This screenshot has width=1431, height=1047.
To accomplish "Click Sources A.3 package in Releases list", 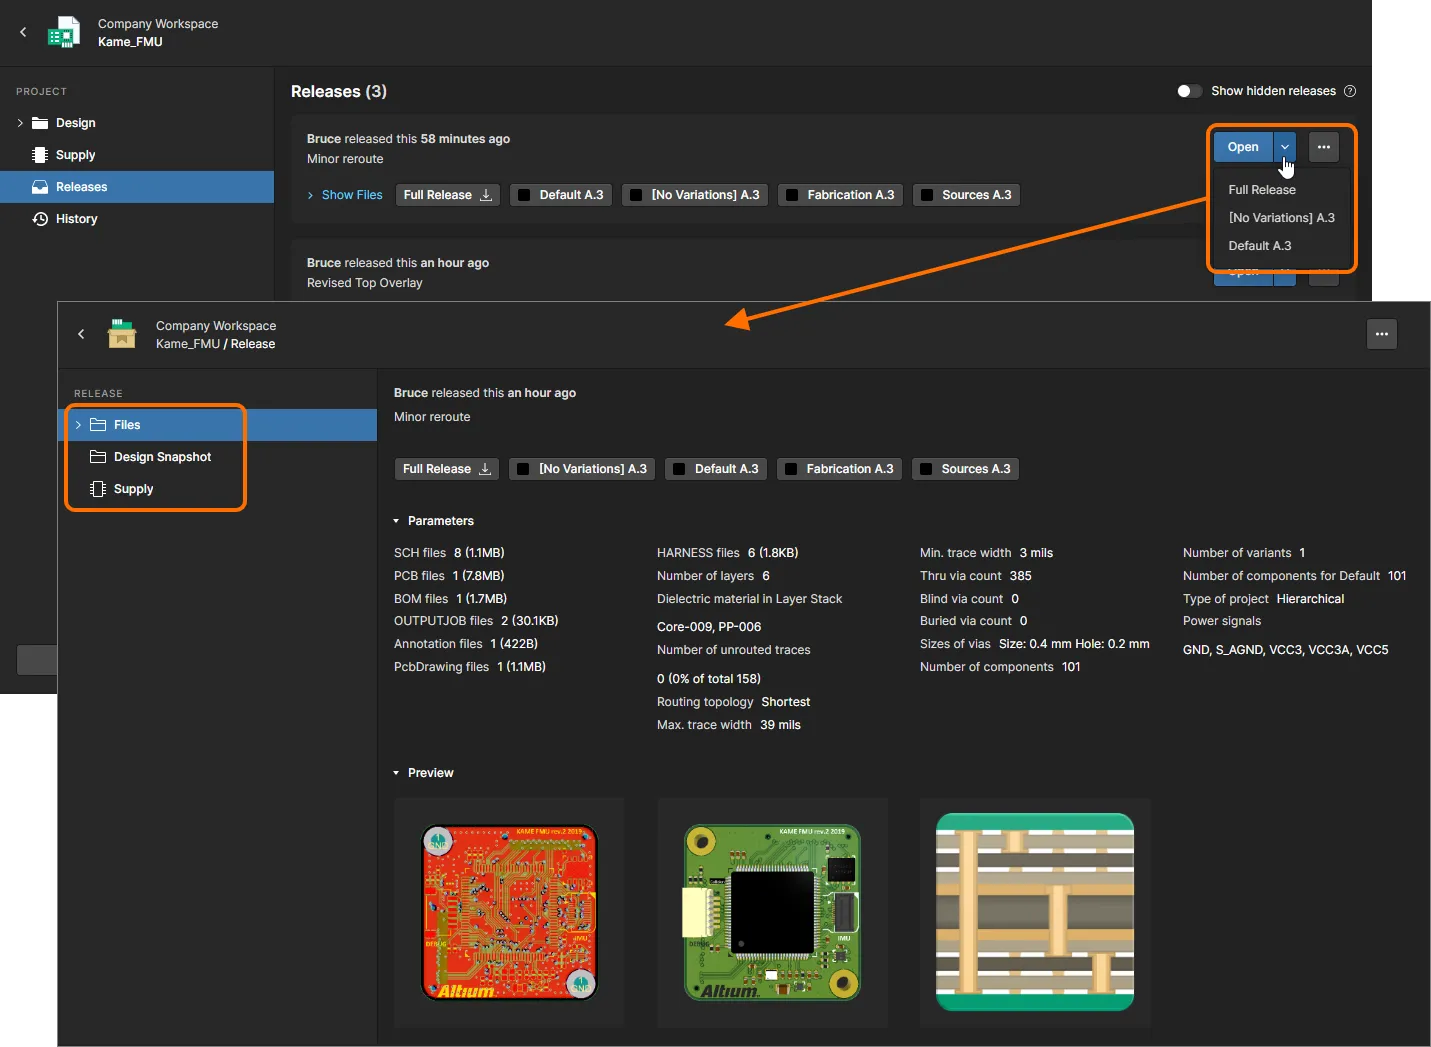I will pyautogui.click(x=966, y=195).
